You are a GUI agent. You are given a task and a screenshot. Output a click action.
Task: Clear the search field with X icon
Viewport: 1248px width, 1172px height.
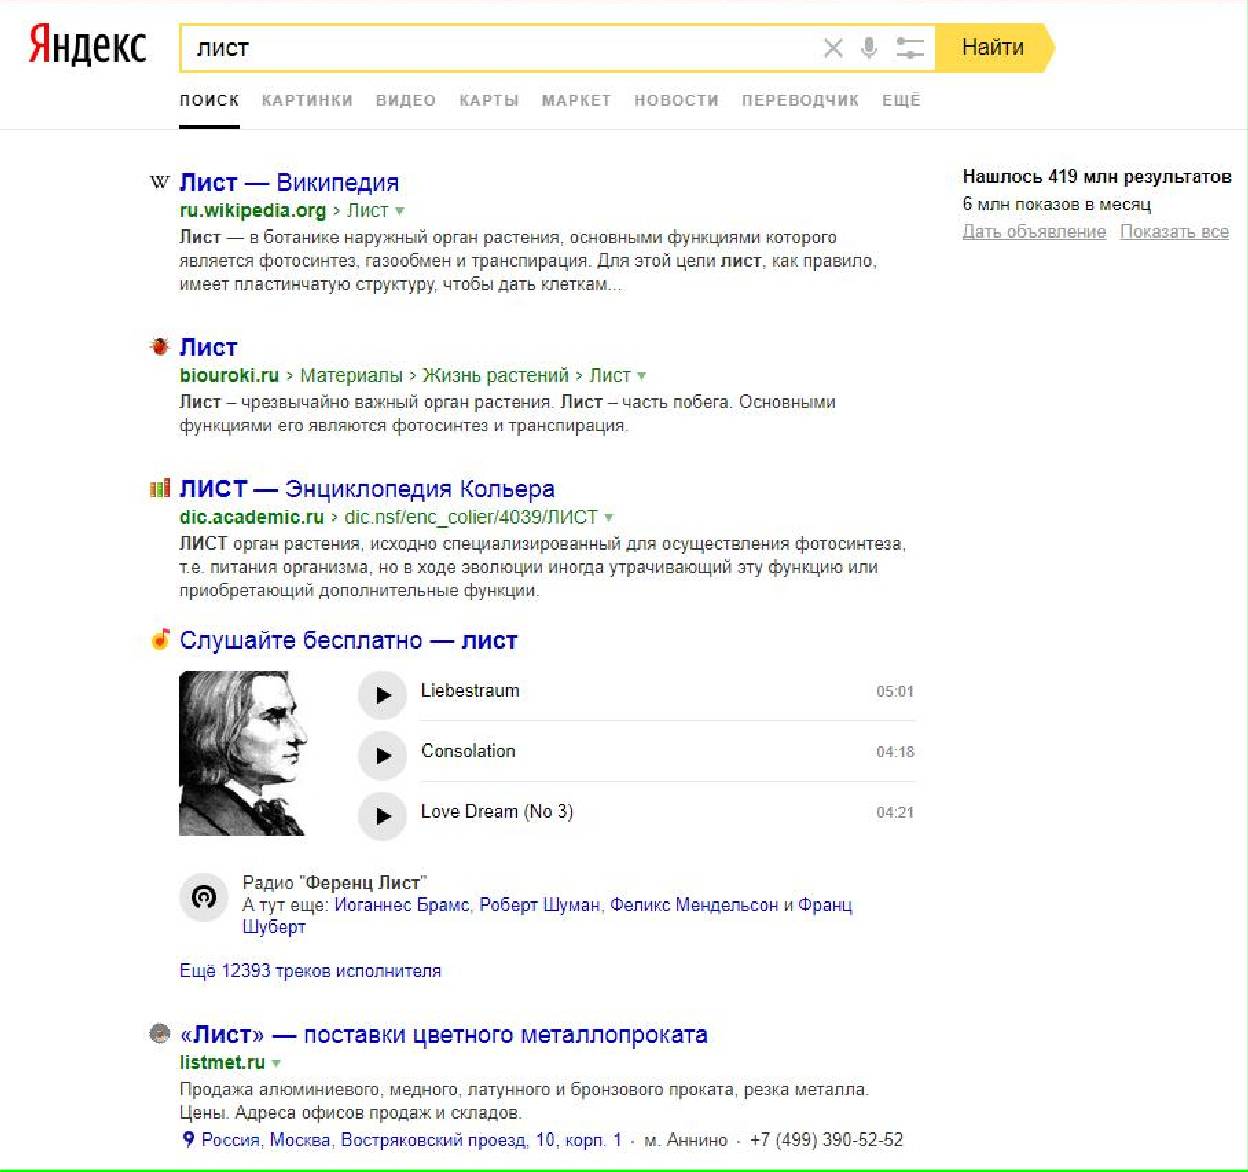(x=832, y=48)
